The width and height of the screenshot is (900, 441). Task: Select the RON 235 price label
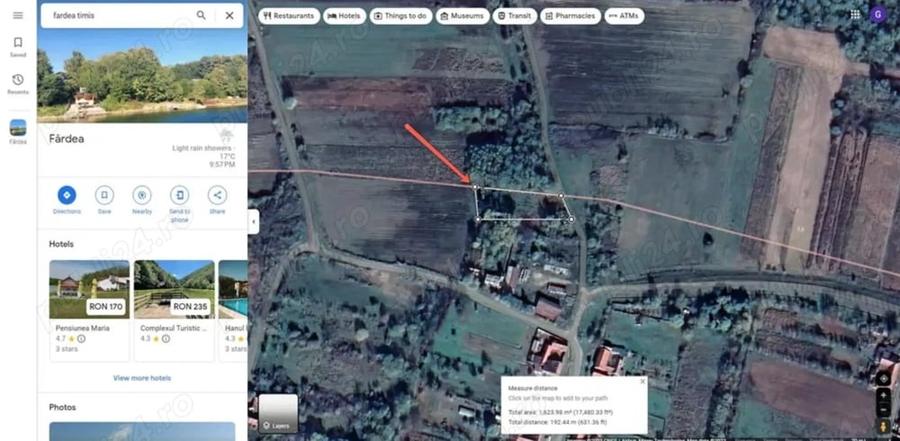pyautogui.click(x=190, y=307)
